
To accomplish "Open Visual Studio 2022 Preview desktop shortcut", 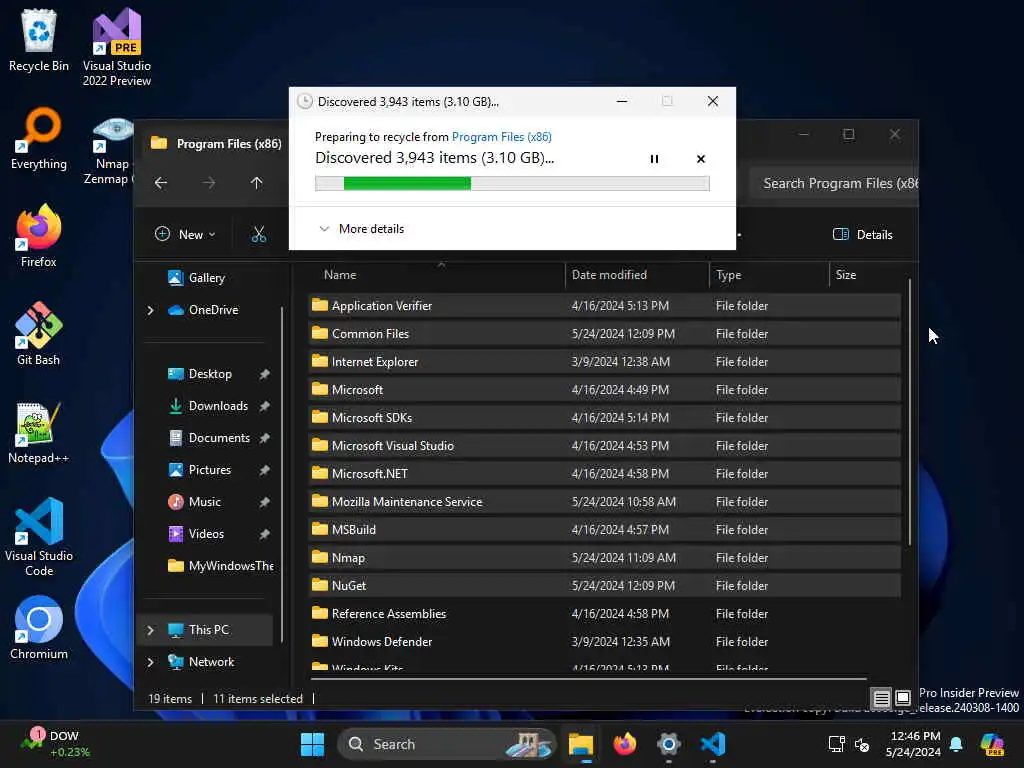I will 117,47.
